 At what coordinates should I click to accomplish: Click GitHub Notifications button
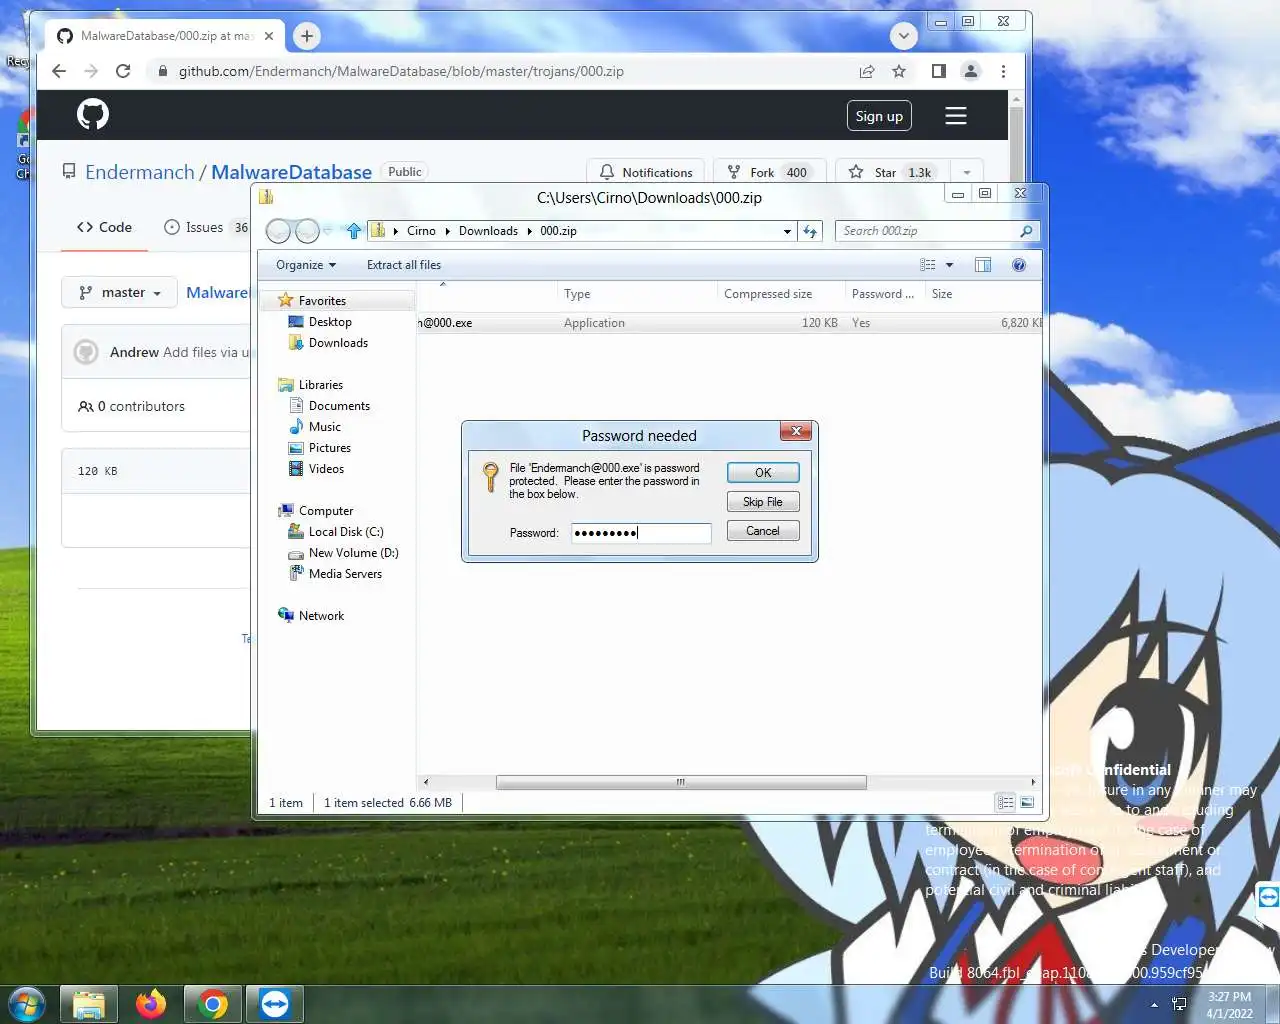coord(646,172)
